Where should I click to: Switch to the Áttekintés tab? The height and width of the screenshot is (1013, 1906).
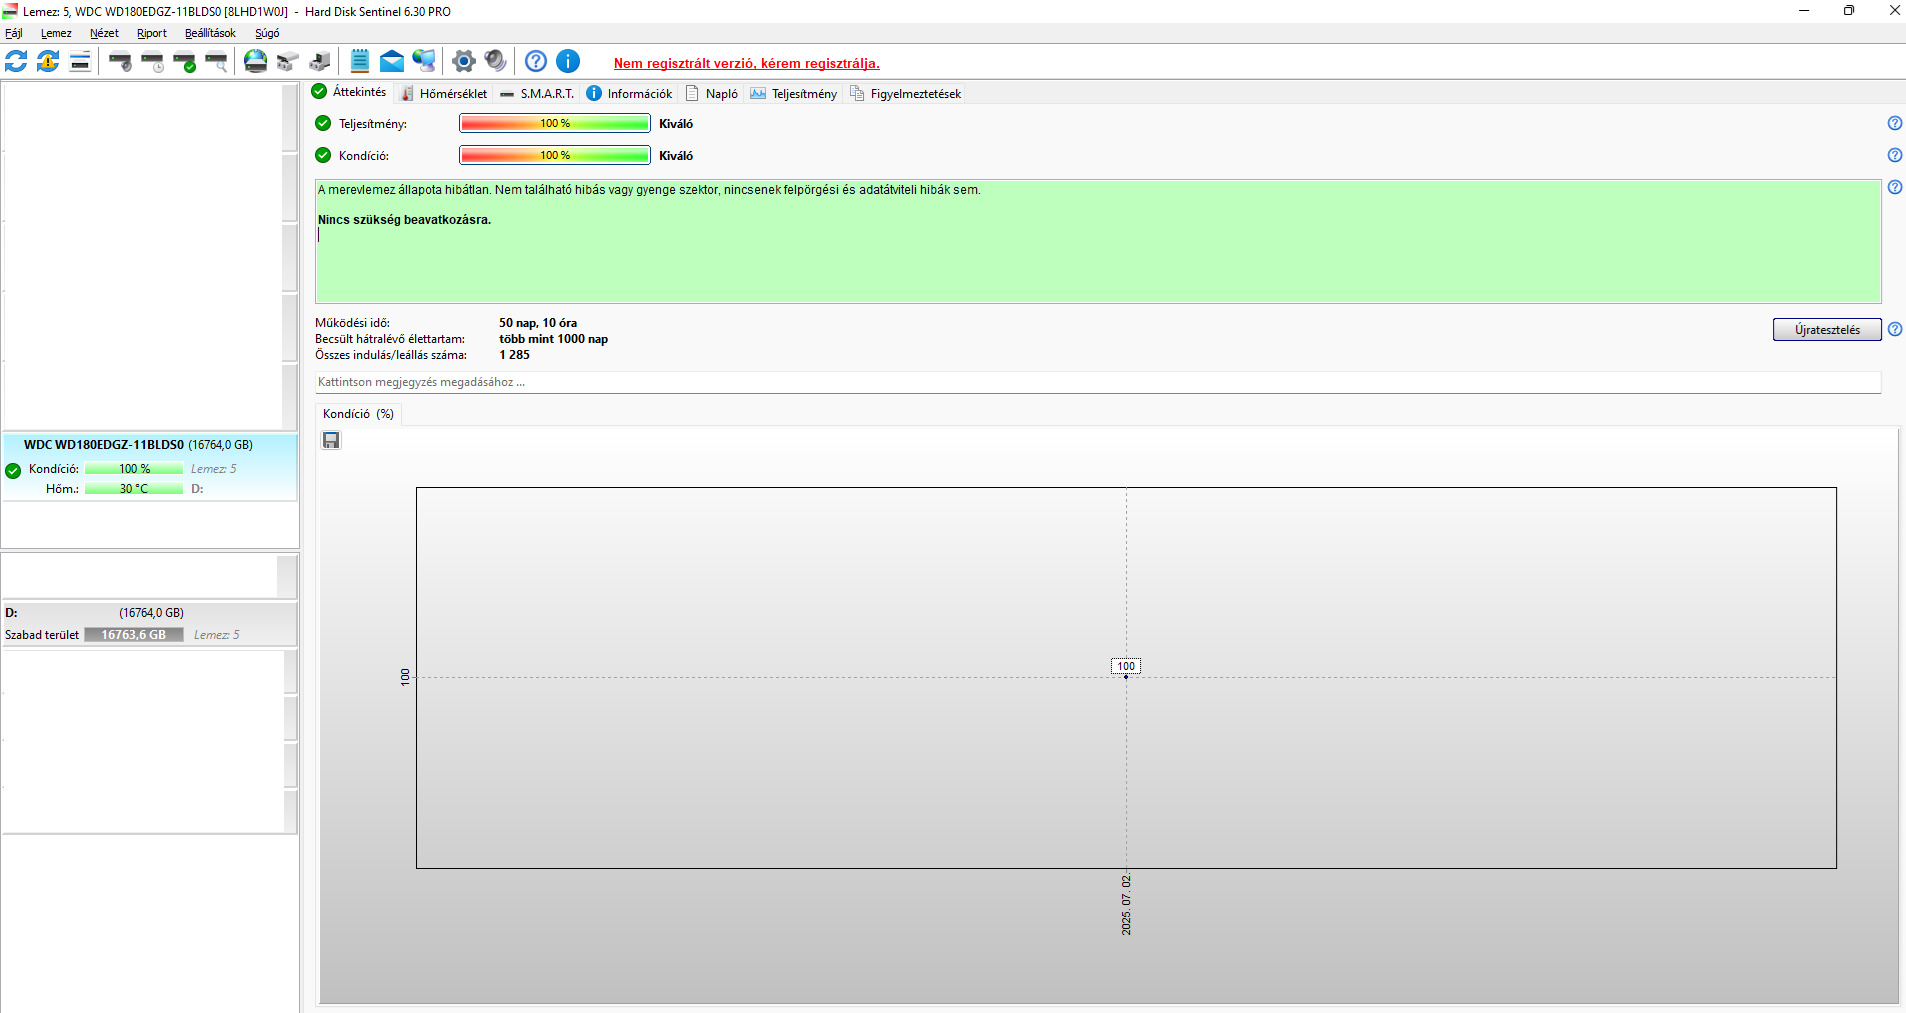pos(349,92)
